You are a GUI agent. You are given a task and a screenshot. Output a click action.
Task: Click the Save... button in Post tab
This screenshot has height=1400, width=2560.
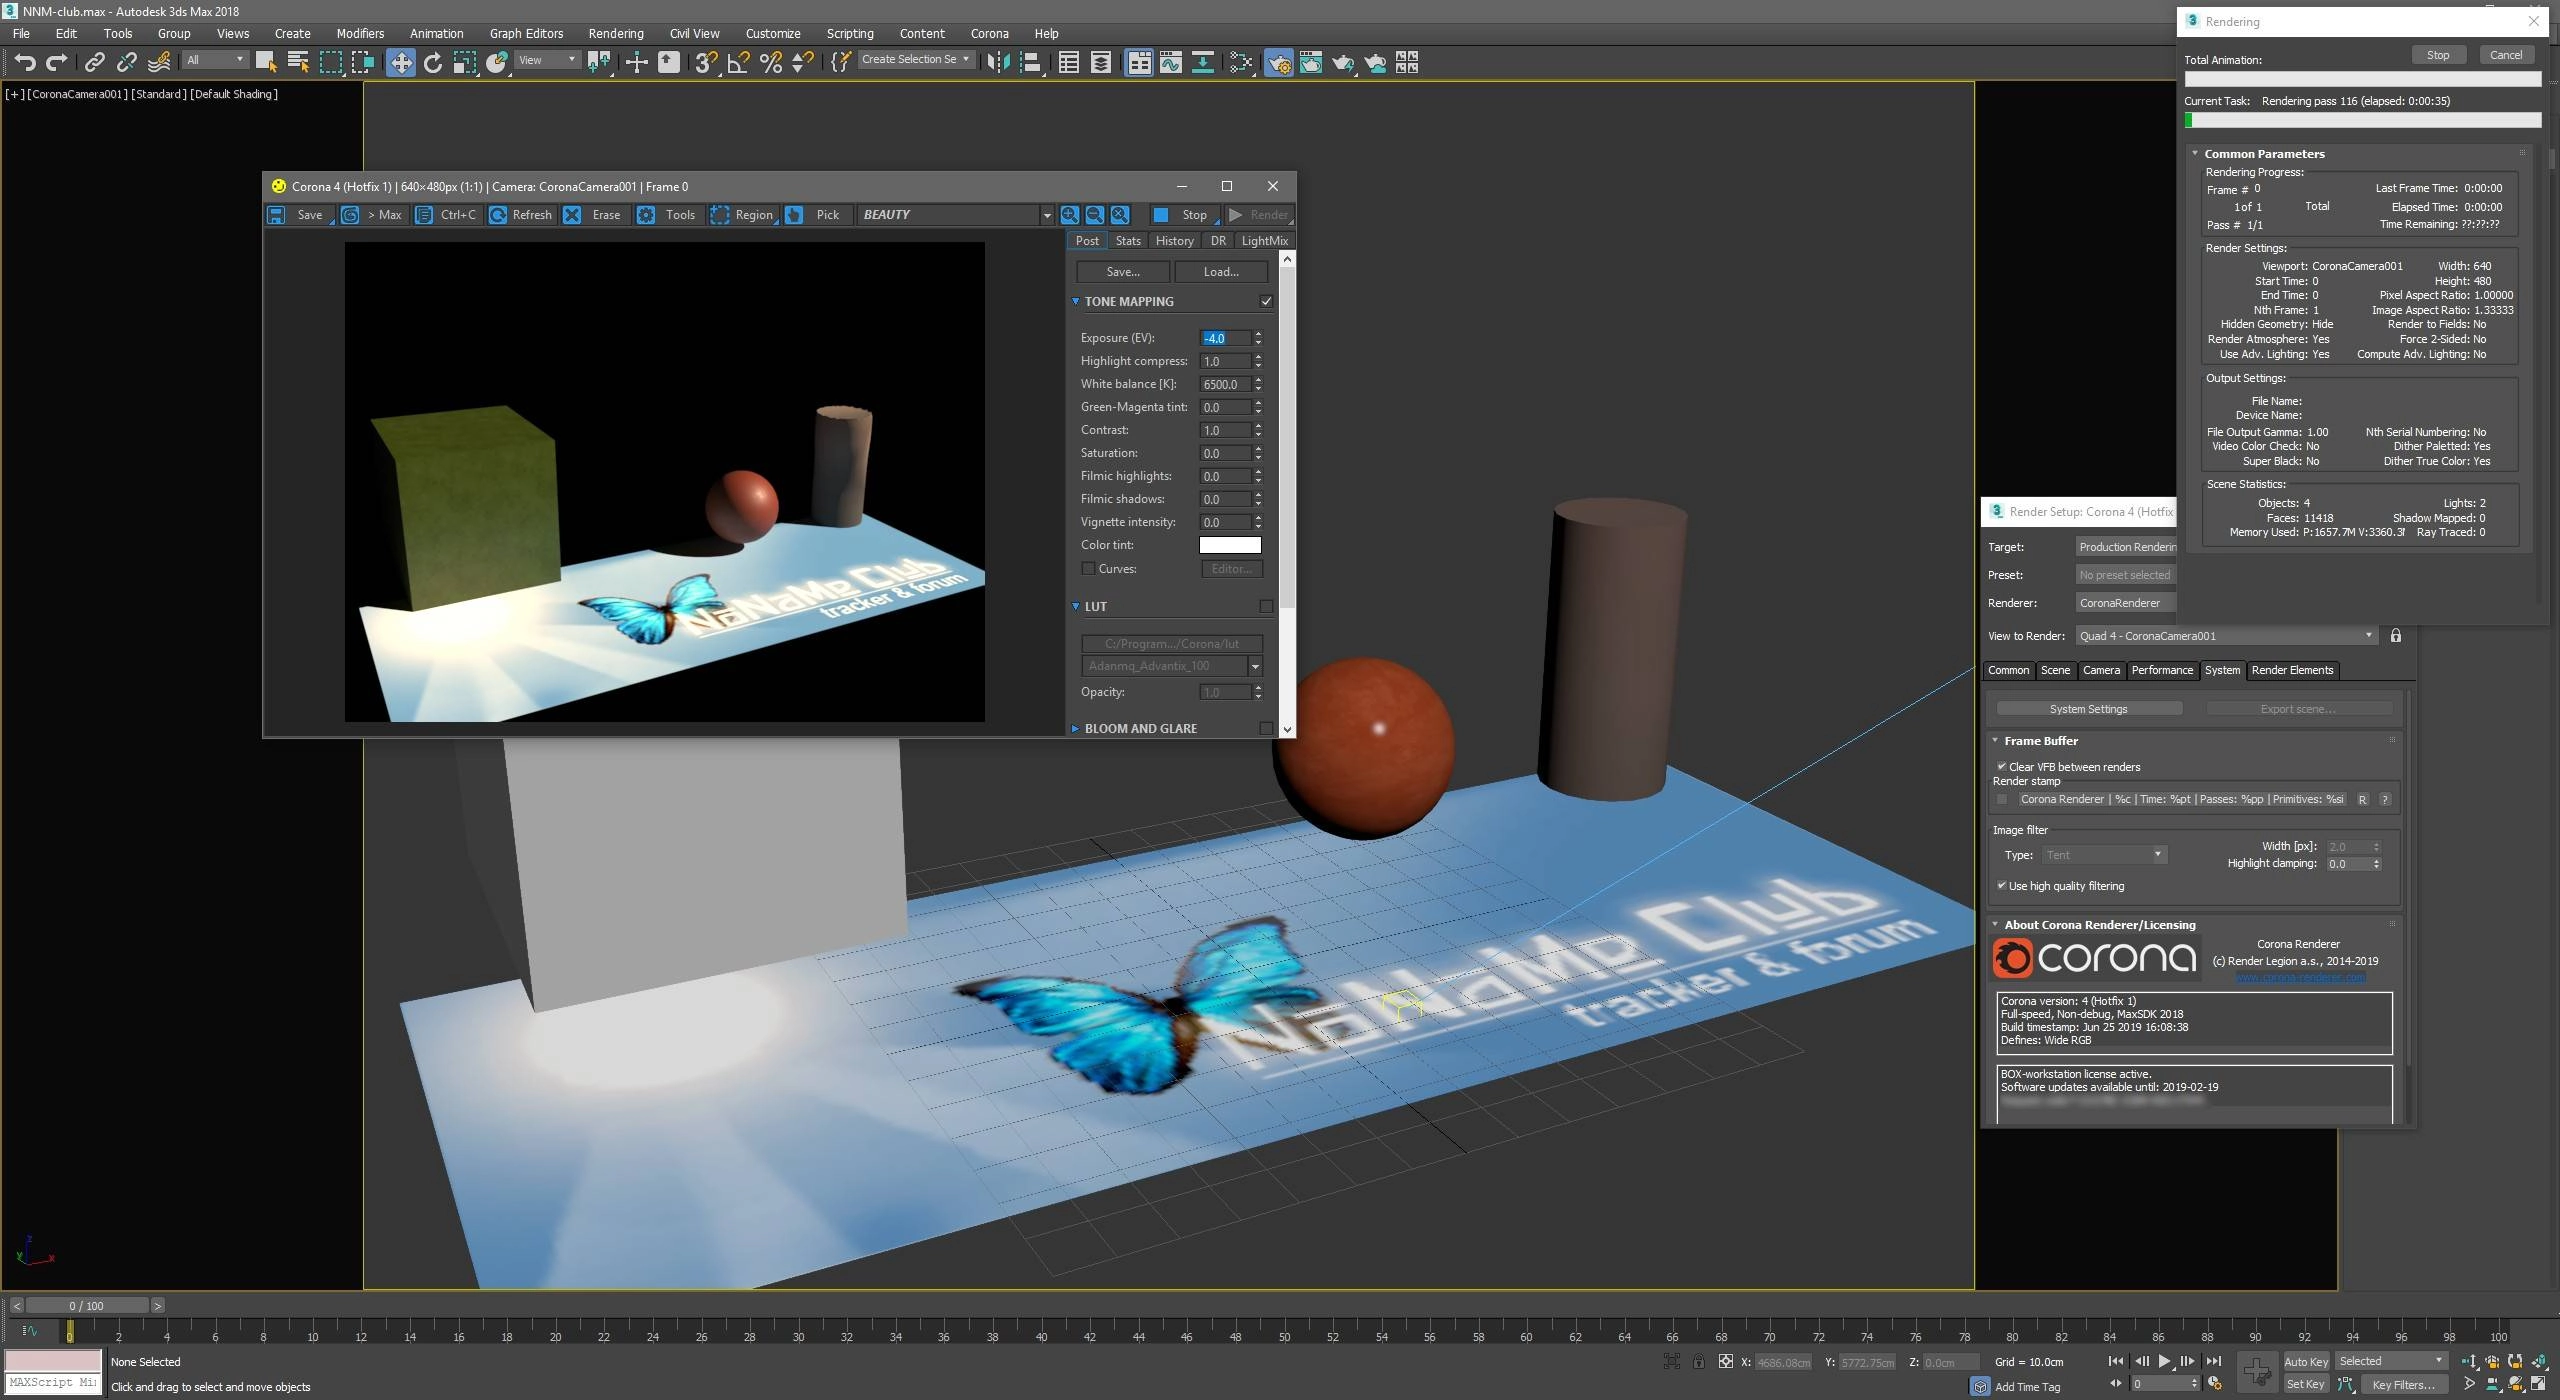1123,272
